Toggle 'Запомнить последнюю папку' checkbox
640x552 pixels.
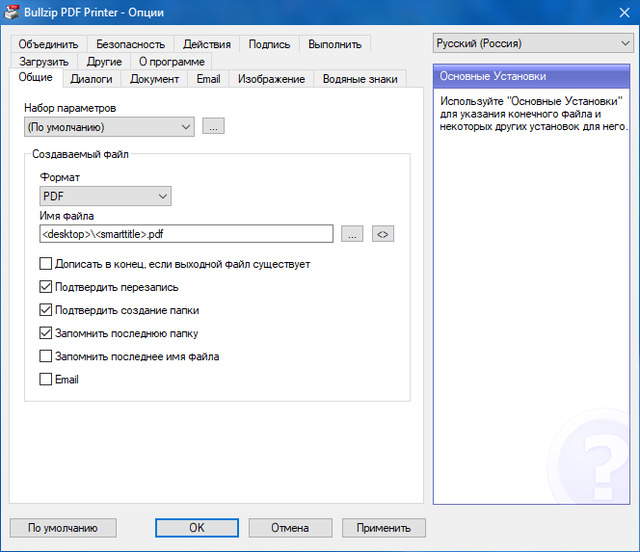[45, 333]
